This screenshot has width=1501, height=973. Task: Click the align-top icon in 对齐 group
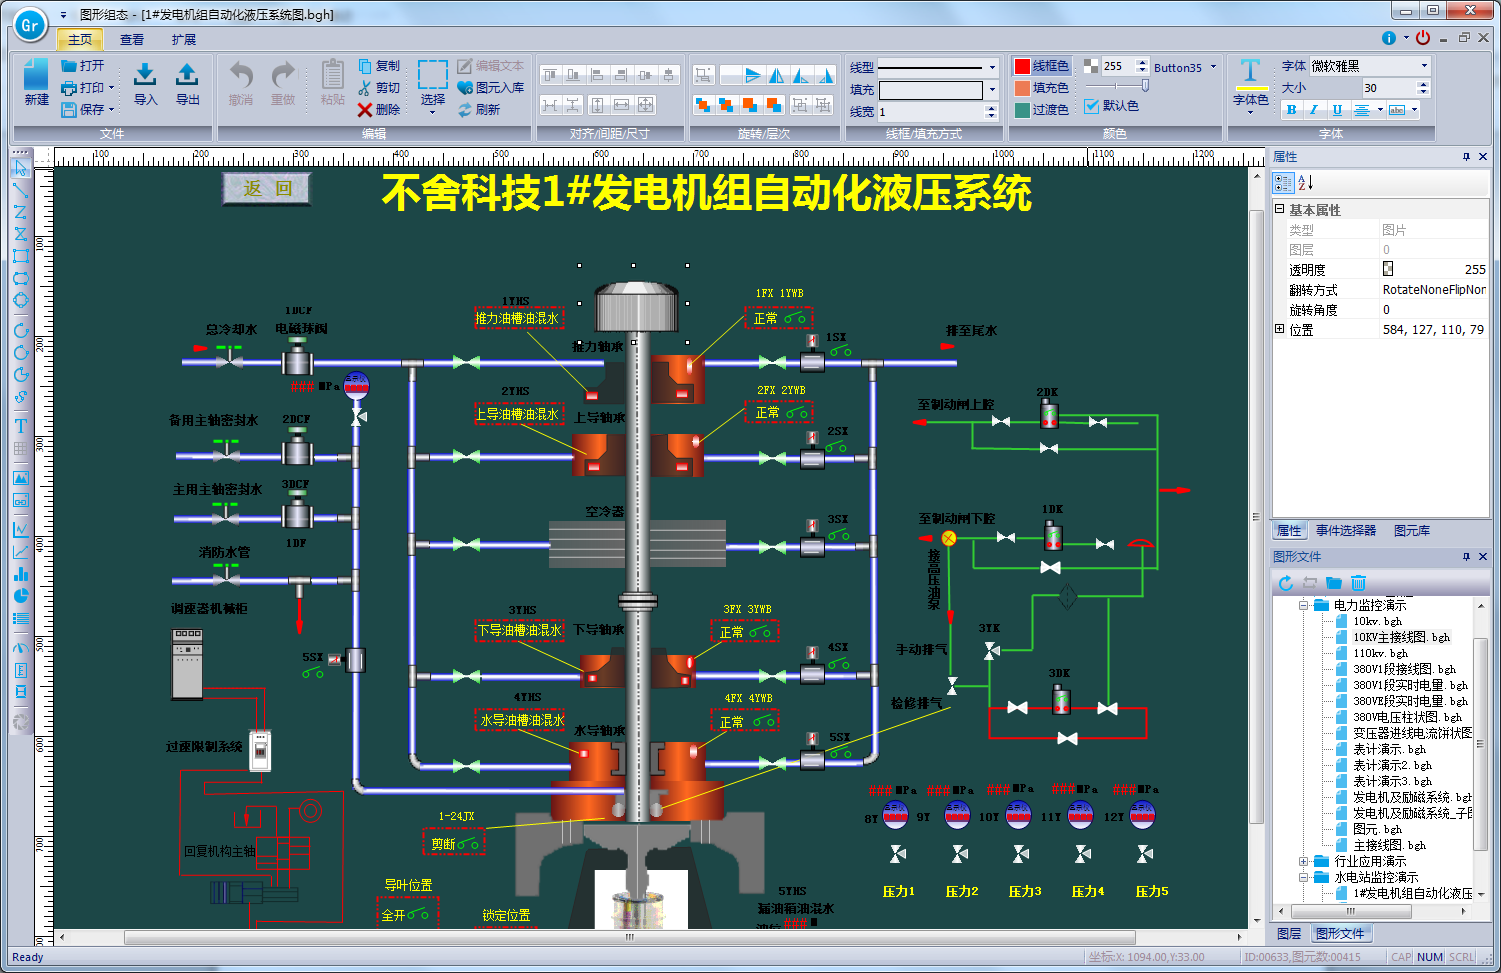(x=550, y=75)
